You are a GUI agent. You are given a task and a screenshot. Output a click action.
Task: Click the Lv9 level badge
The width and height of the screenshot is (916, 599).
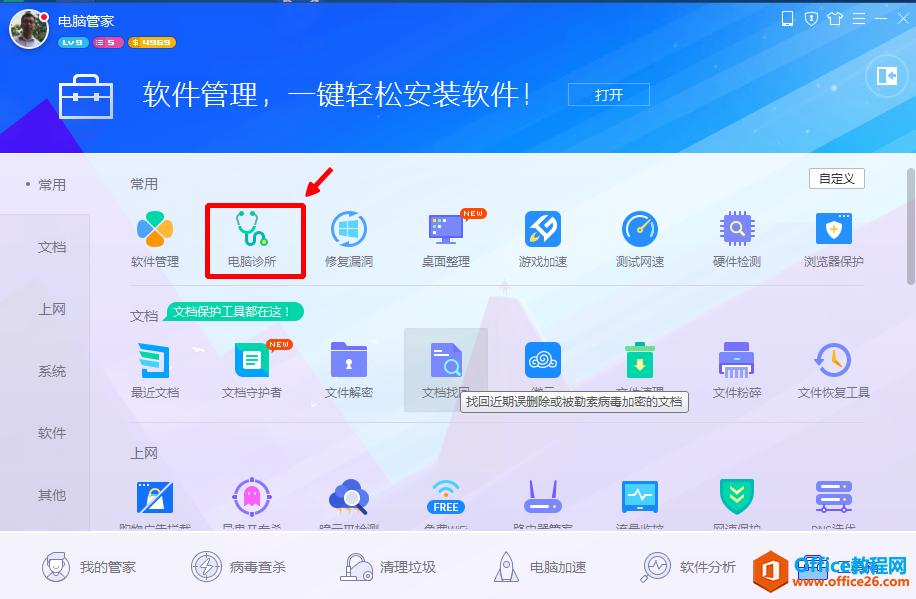[x=73, y=43]
